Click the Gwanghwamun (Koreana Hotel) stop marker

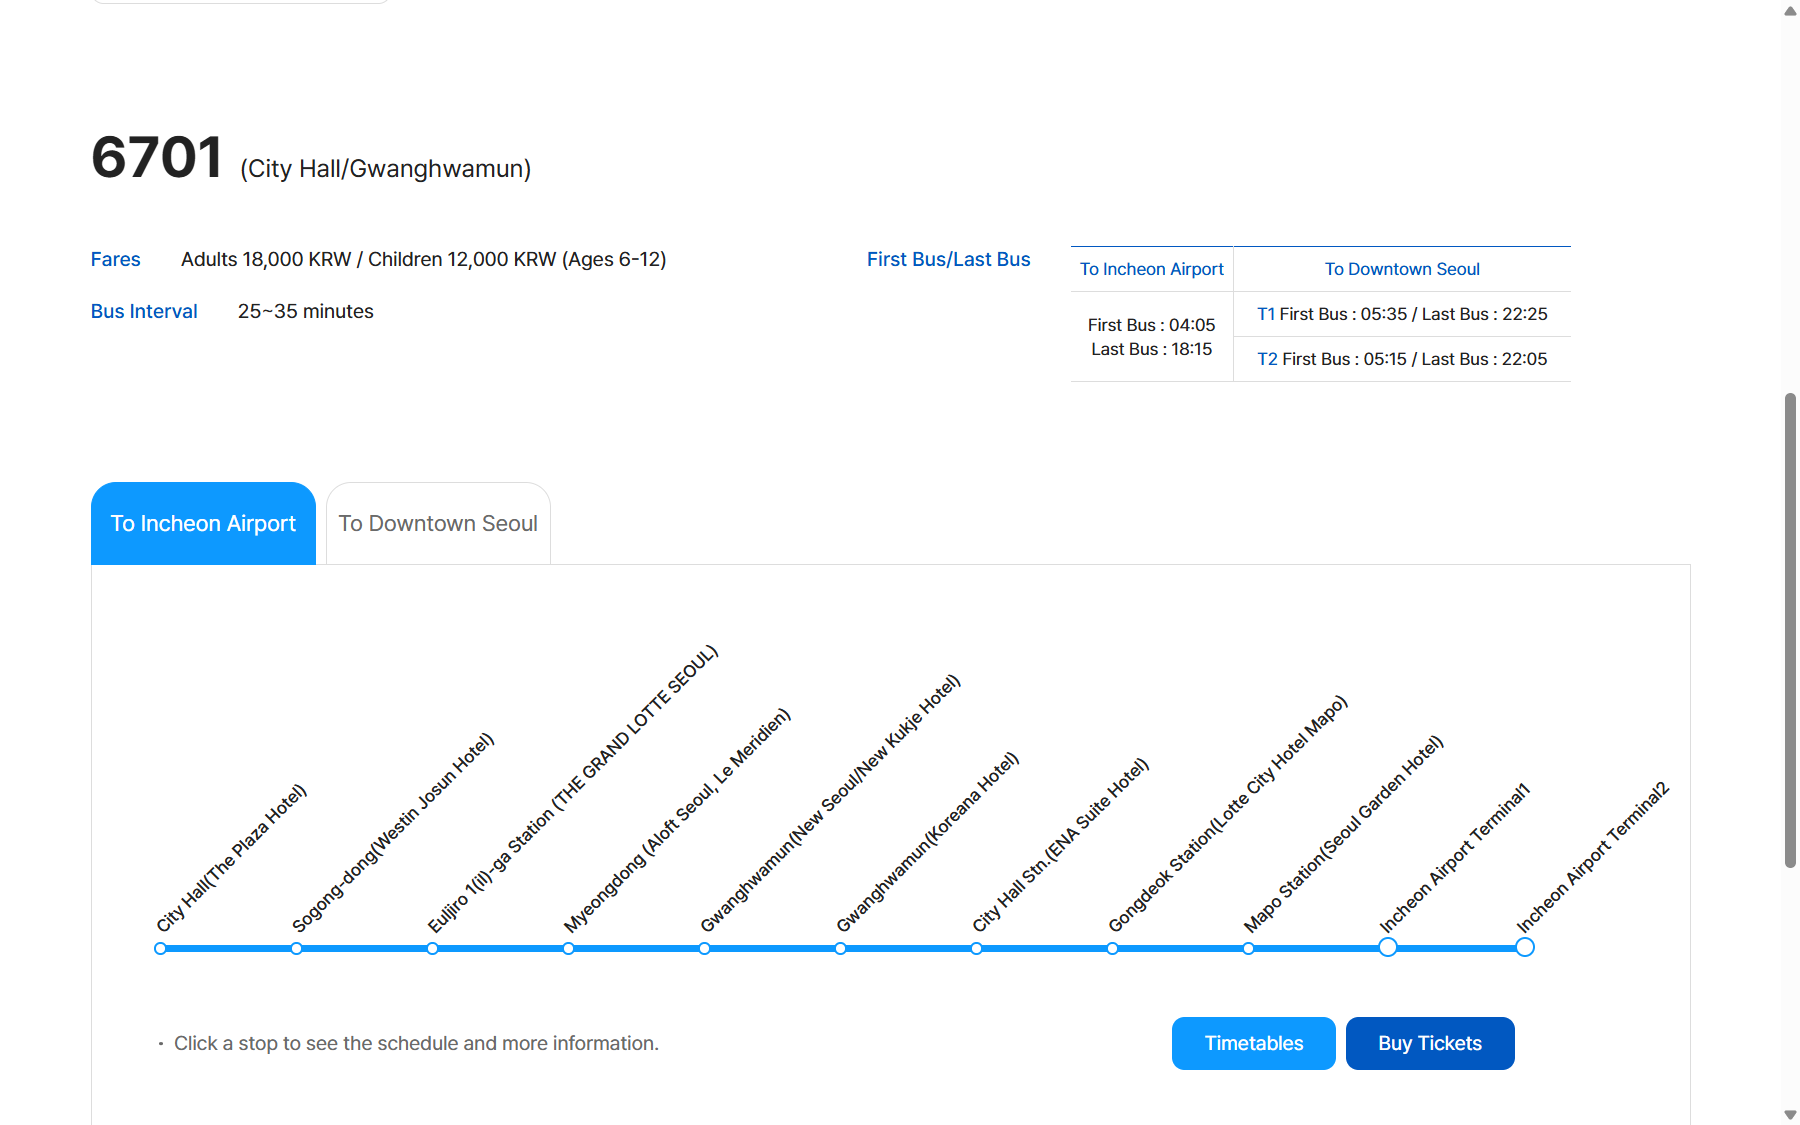(840, 948)
